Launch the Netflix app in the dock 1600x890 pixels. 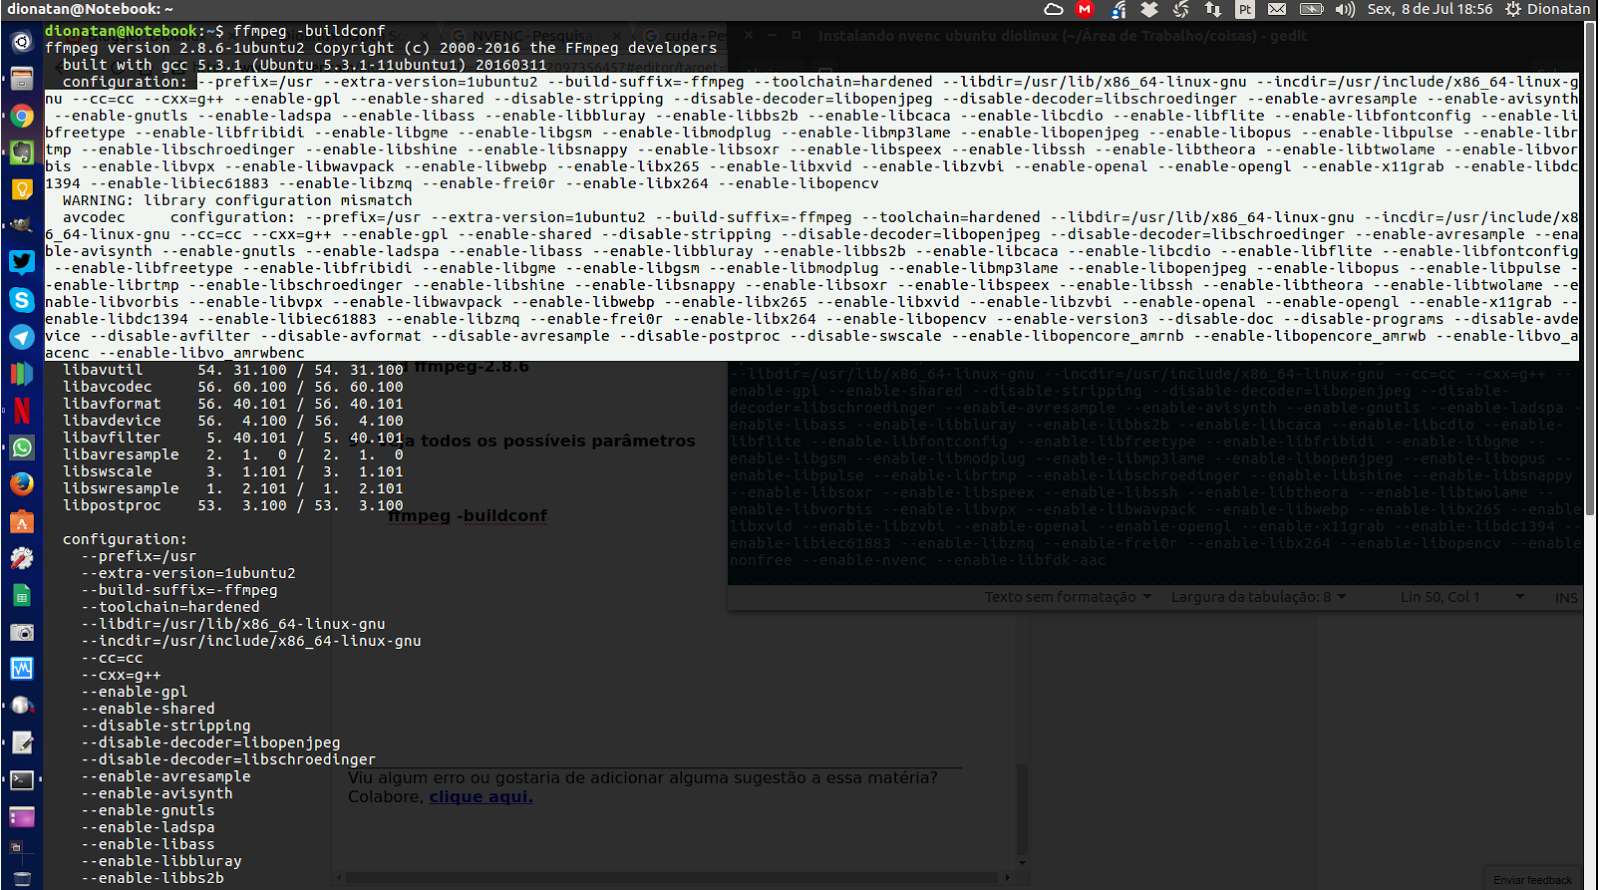pos(21,410)
